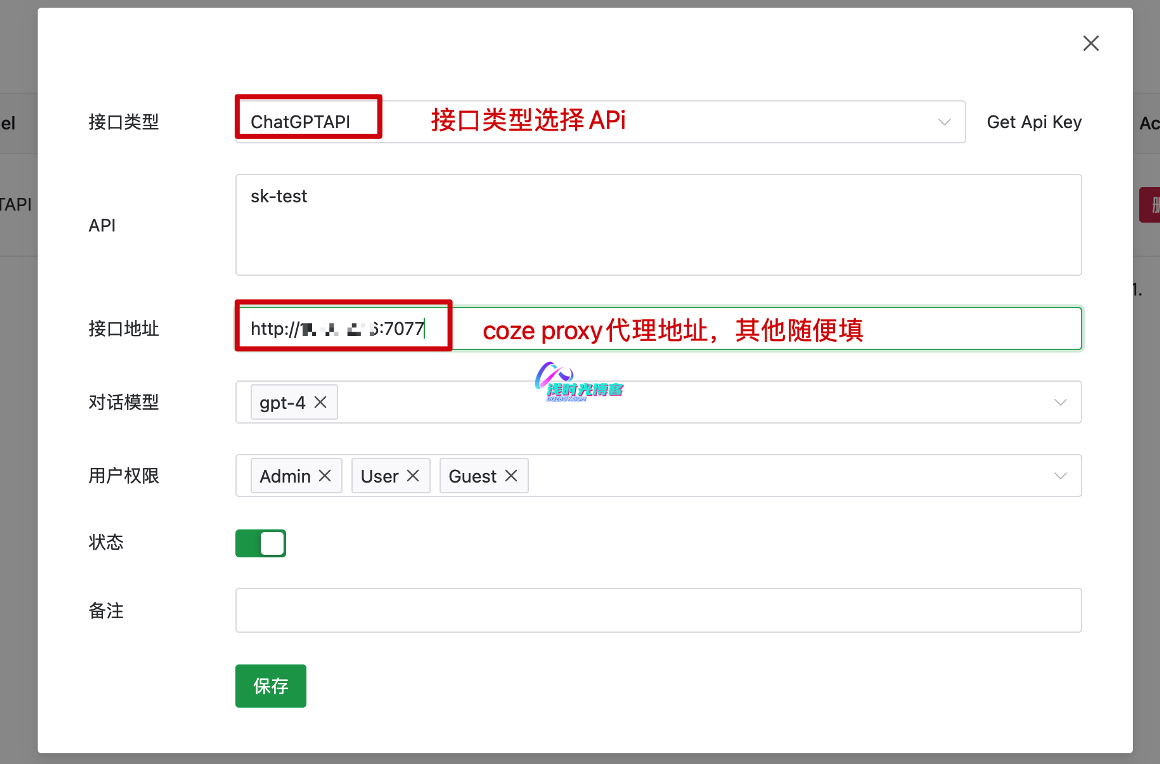Click the sk-test text in API field
The width and height of the screenshot is (1160, 764).
click(278, 196)
